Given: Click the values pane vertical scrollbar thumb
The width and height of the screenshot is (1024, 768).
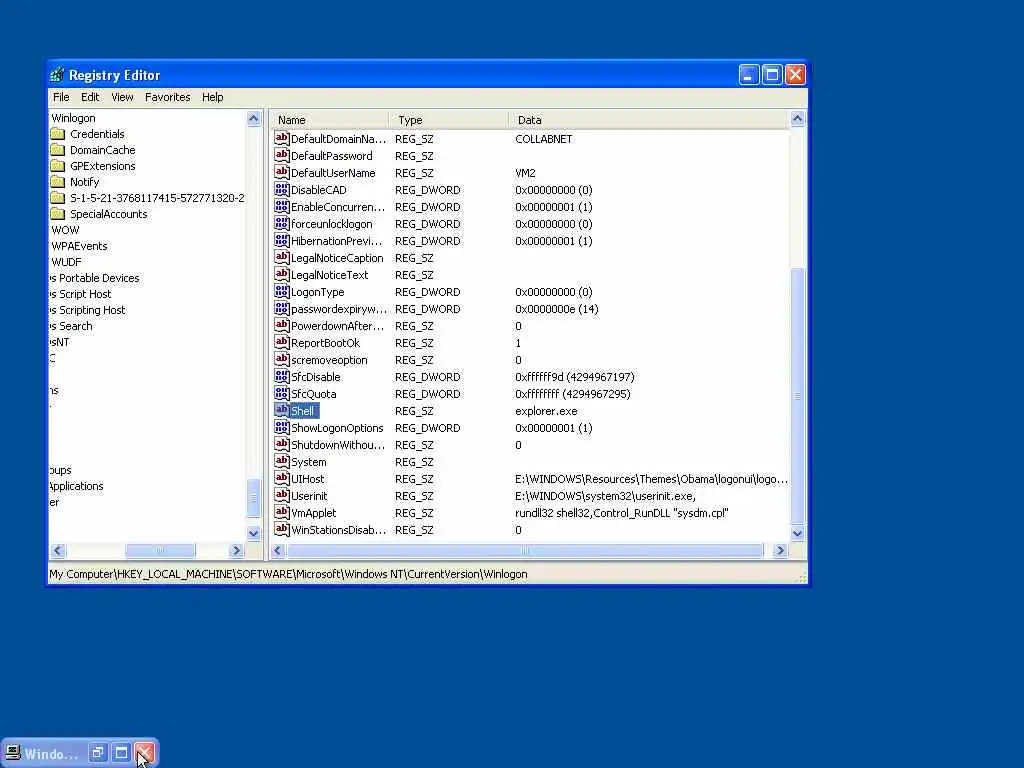Looking at the screenshot, I should (x=797, y=396).
